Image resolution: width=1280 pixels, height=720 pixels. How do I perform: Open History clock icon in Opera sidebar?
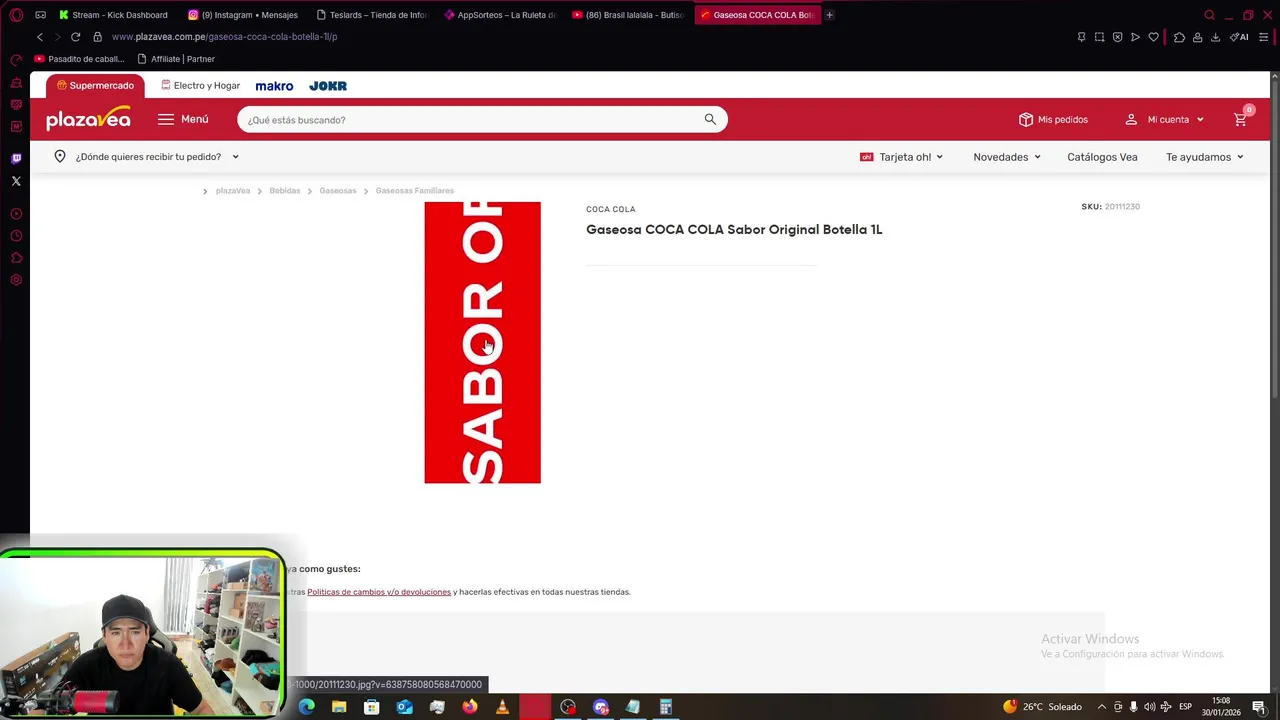[x=16, y=236]
